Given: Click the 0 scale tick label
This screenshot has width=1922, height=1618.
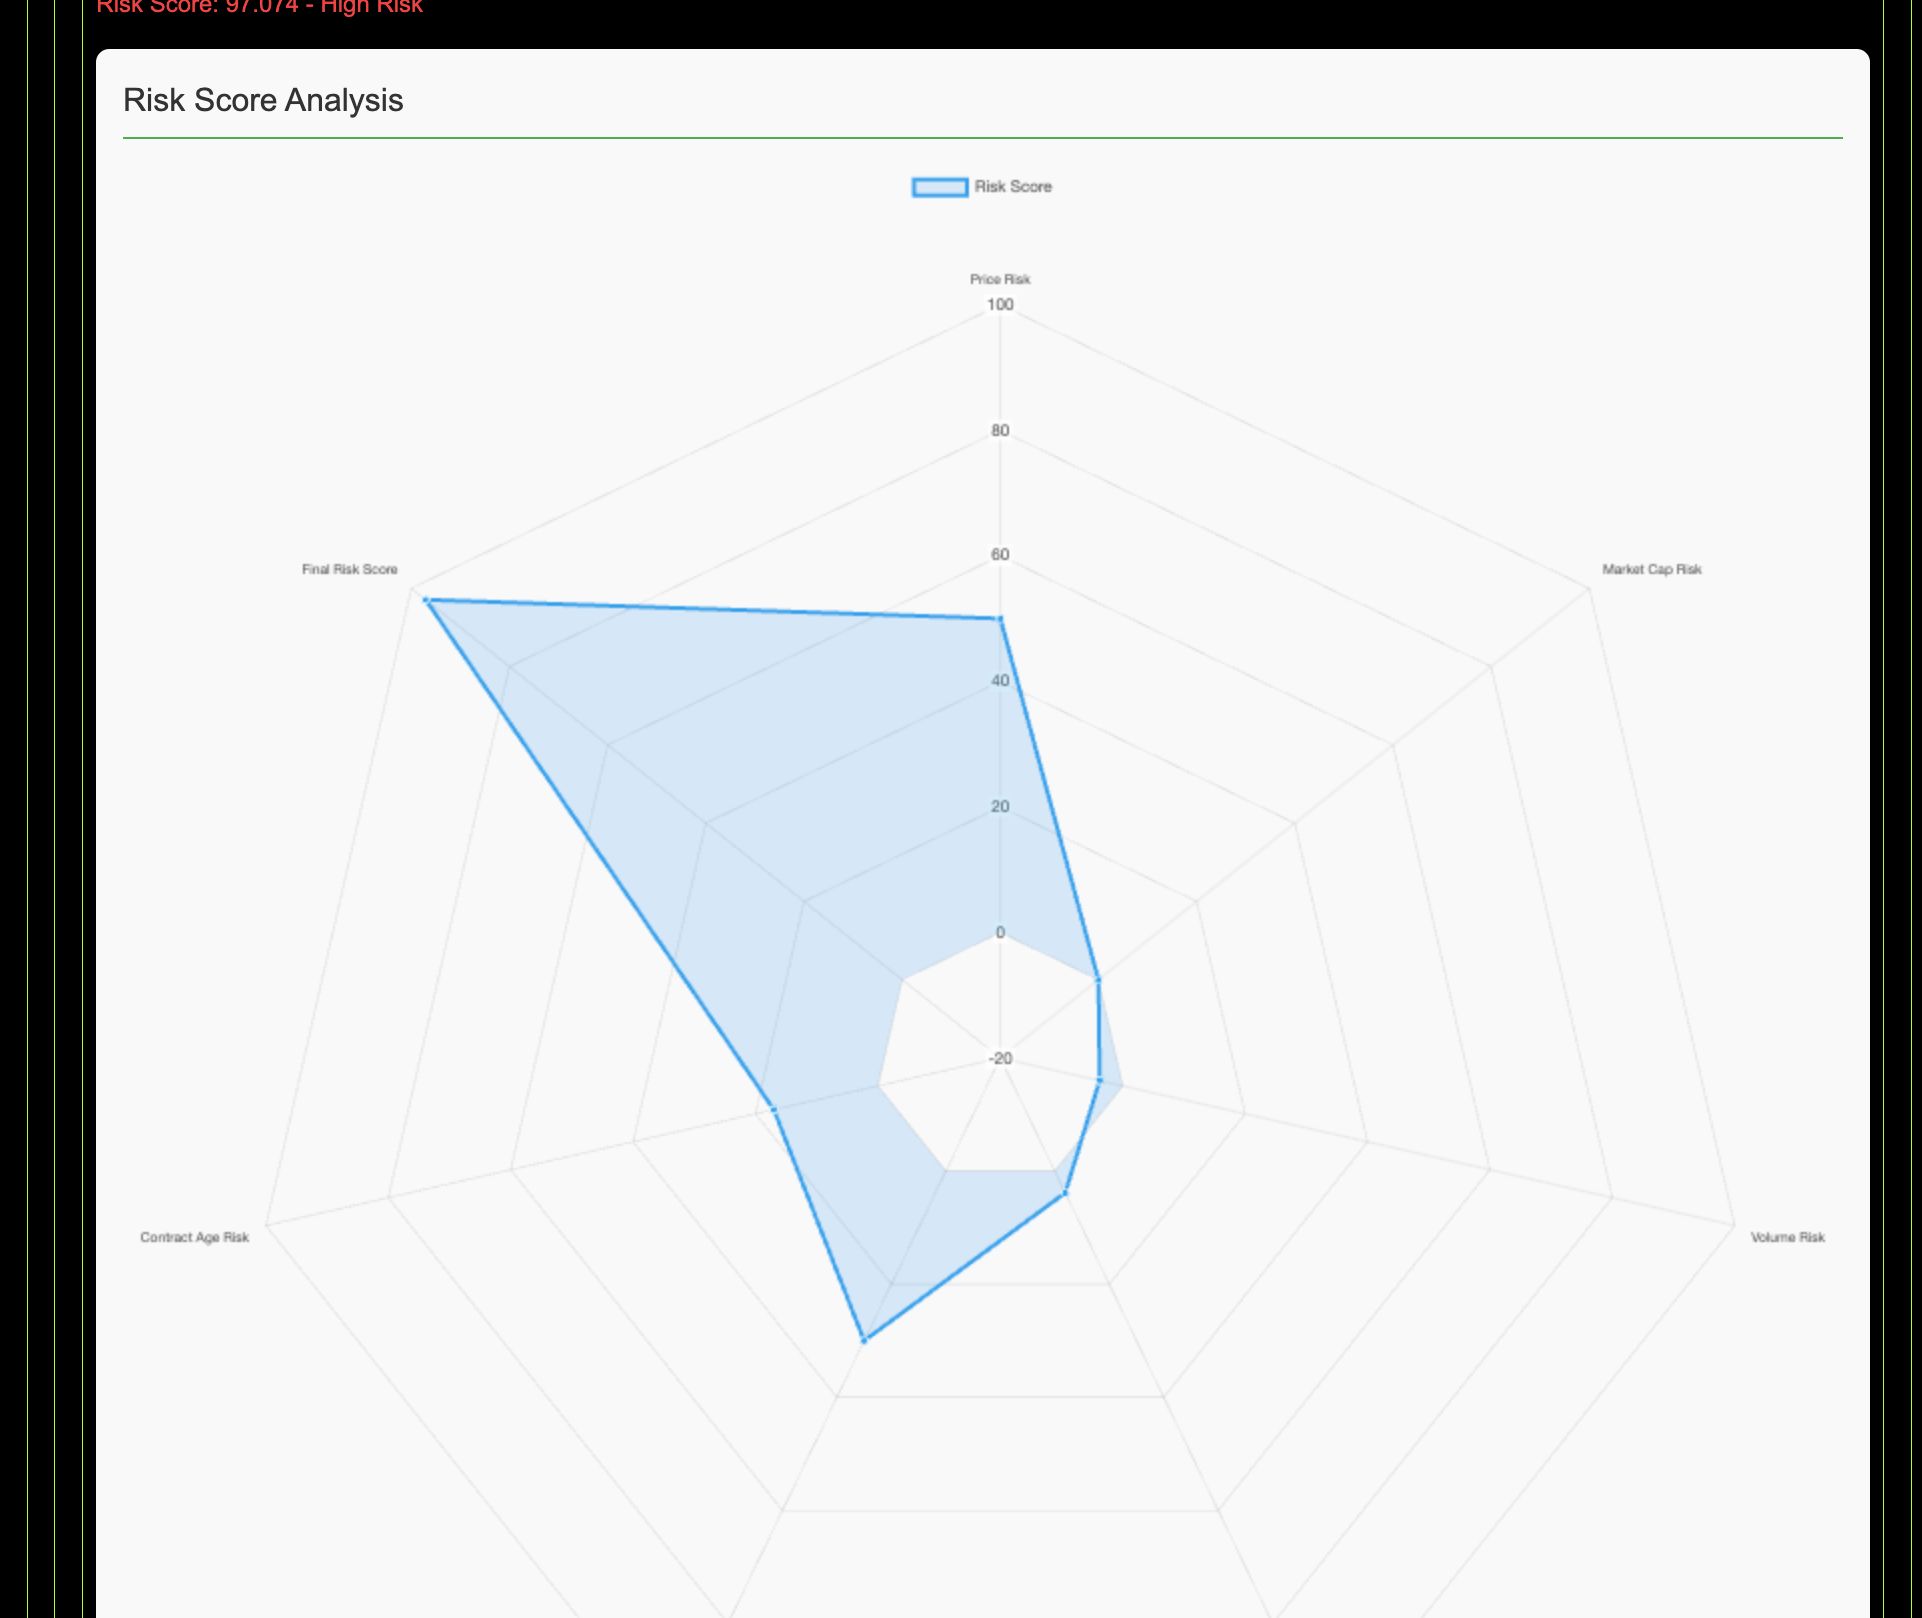Looking at the screenshot, I should coord(1000,933).
